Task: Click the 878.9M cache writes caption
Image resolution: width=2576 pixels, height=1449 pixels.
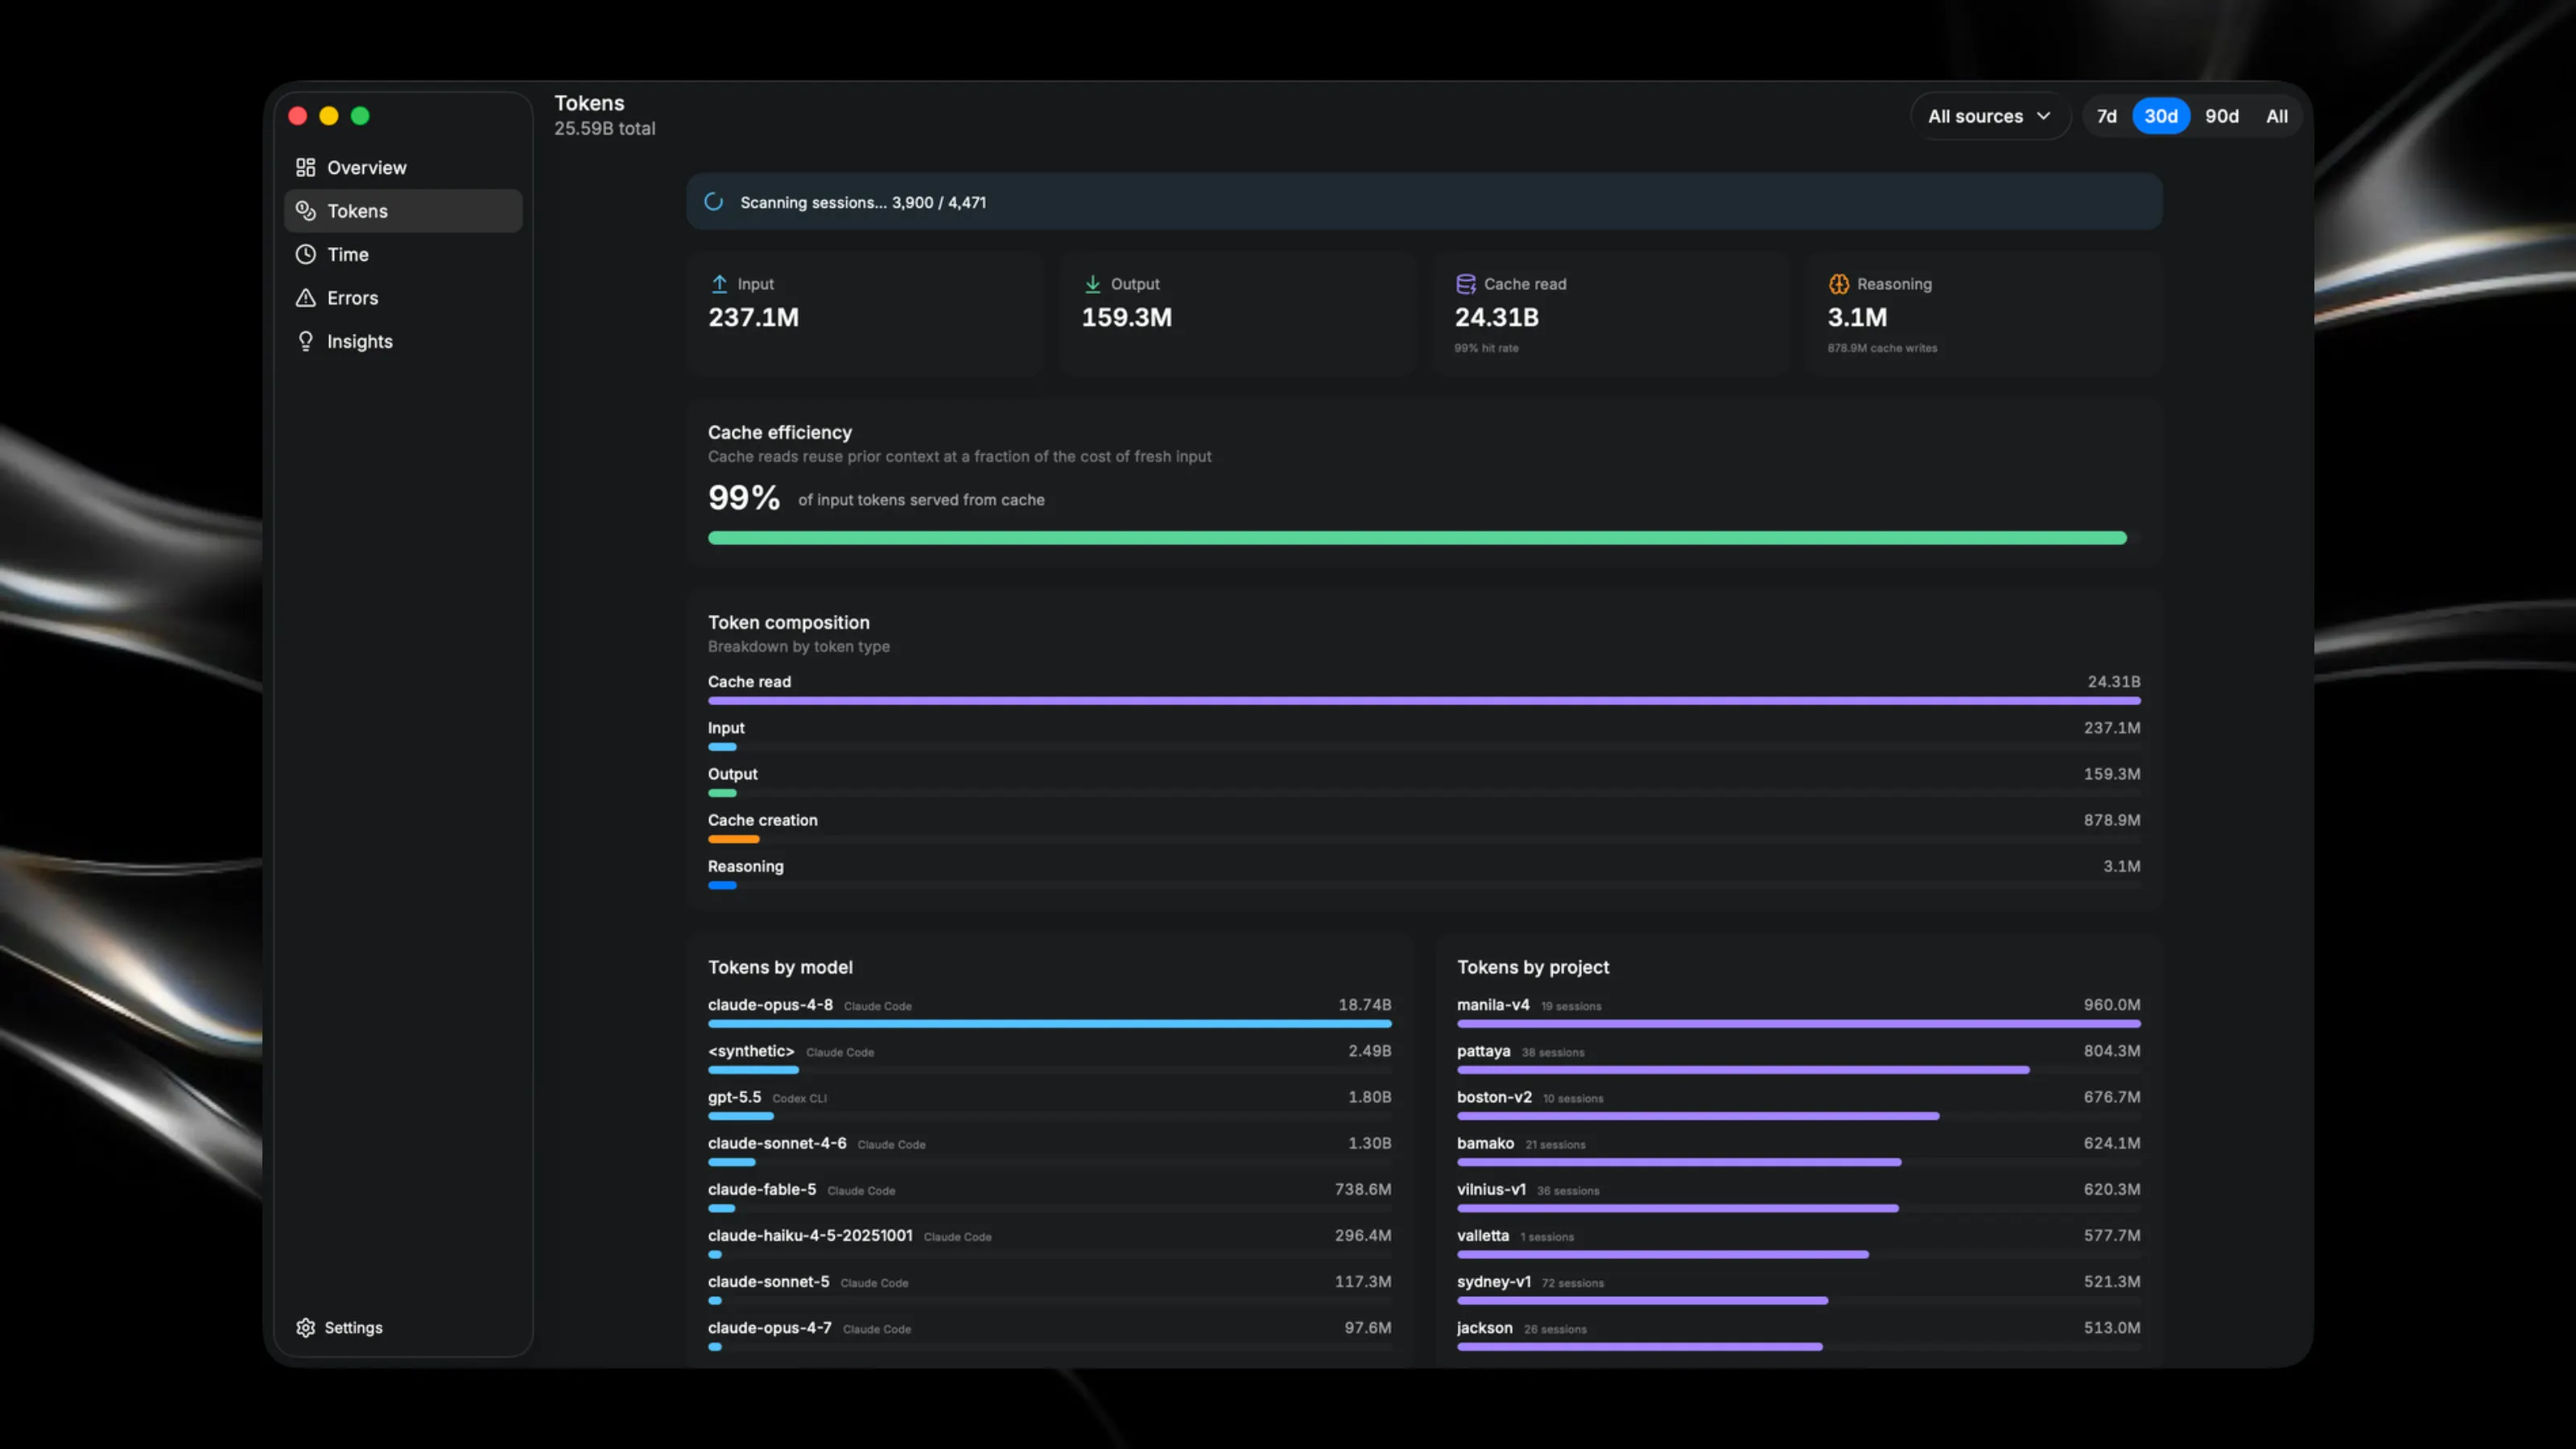Action: point(1882,348)
